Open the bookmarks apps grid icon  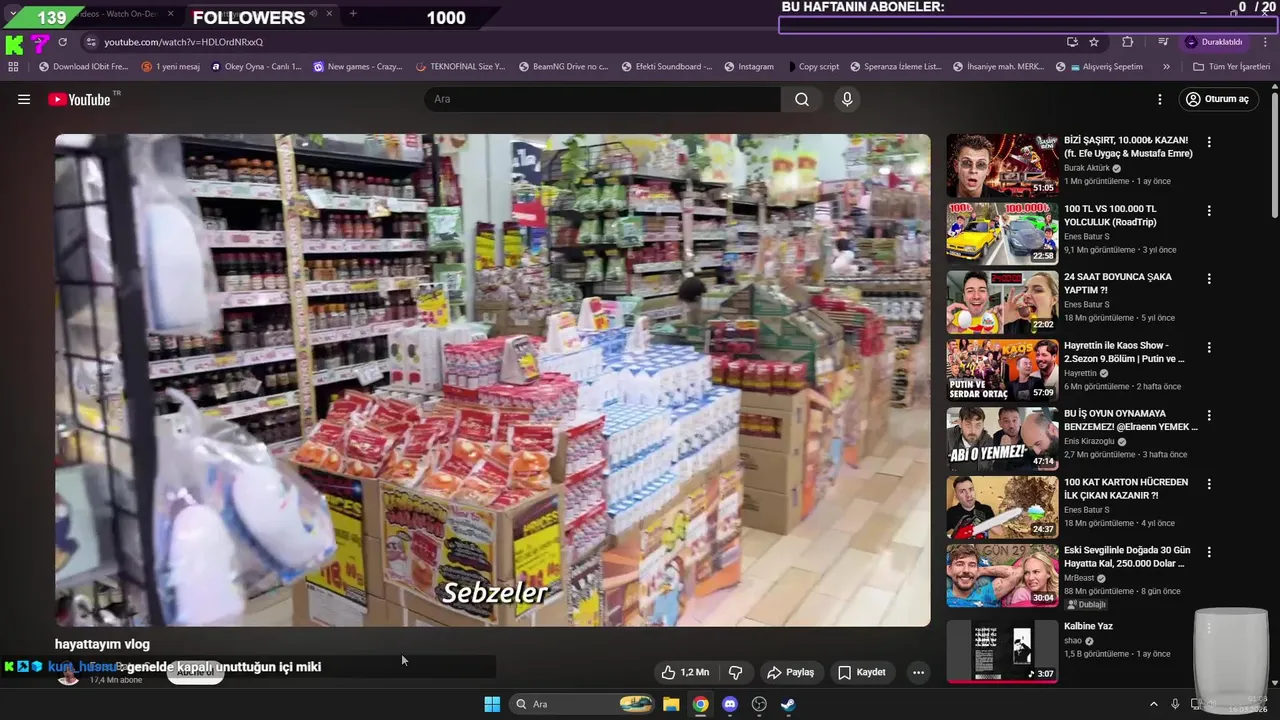click(13, 67)
